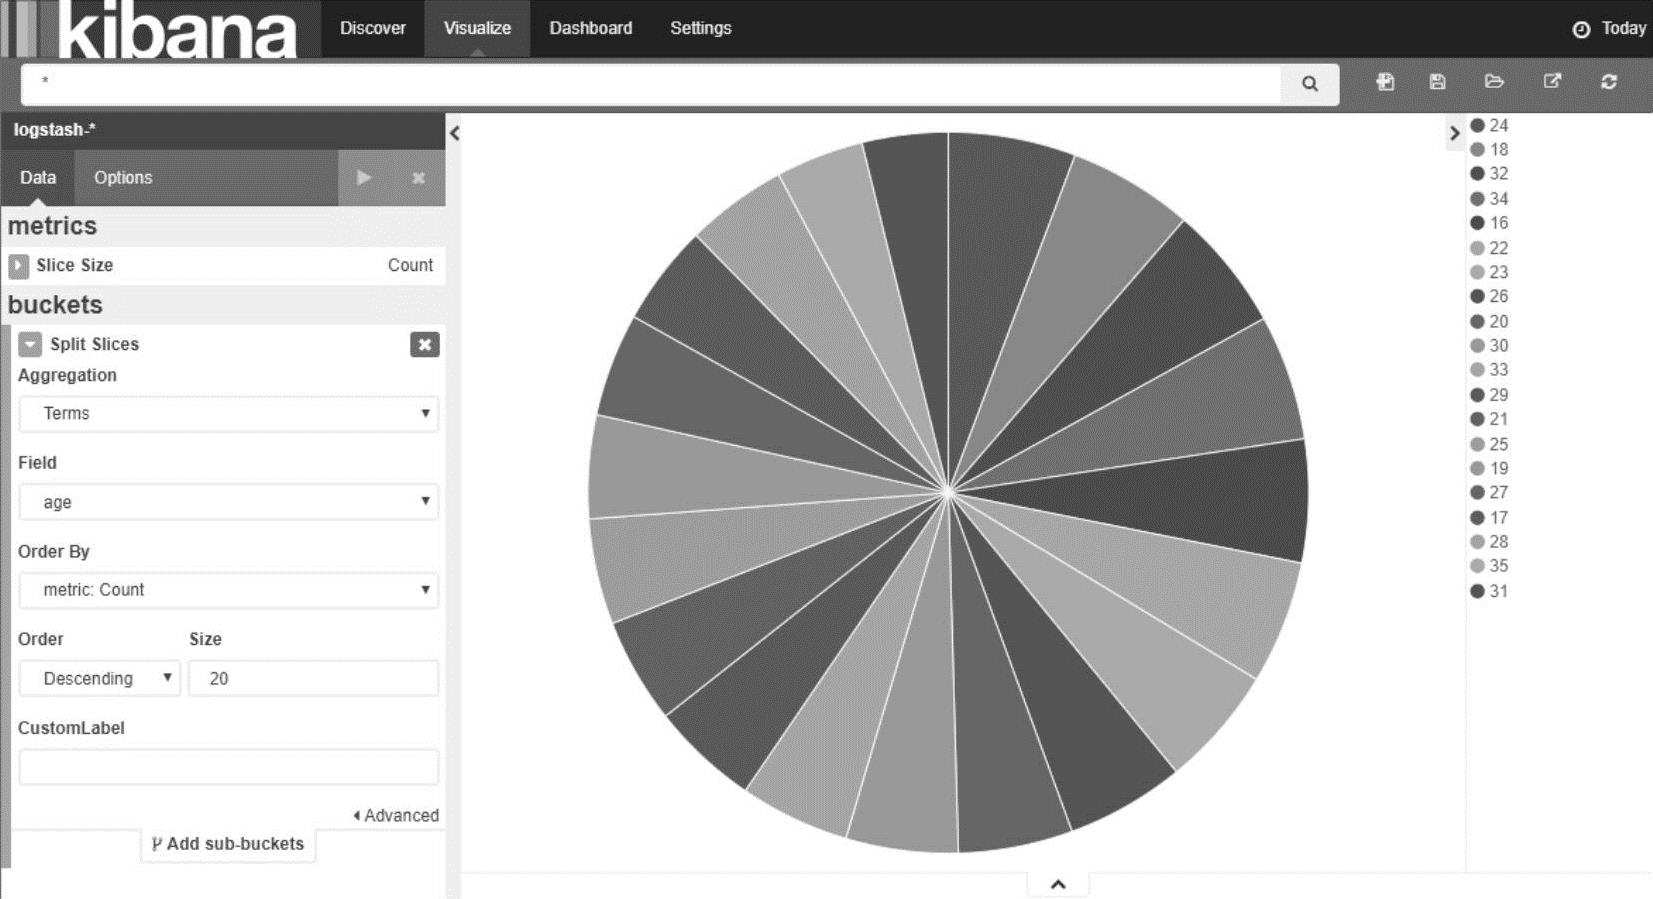Expand the bottom spy panel chevron

pos(1058,884)
